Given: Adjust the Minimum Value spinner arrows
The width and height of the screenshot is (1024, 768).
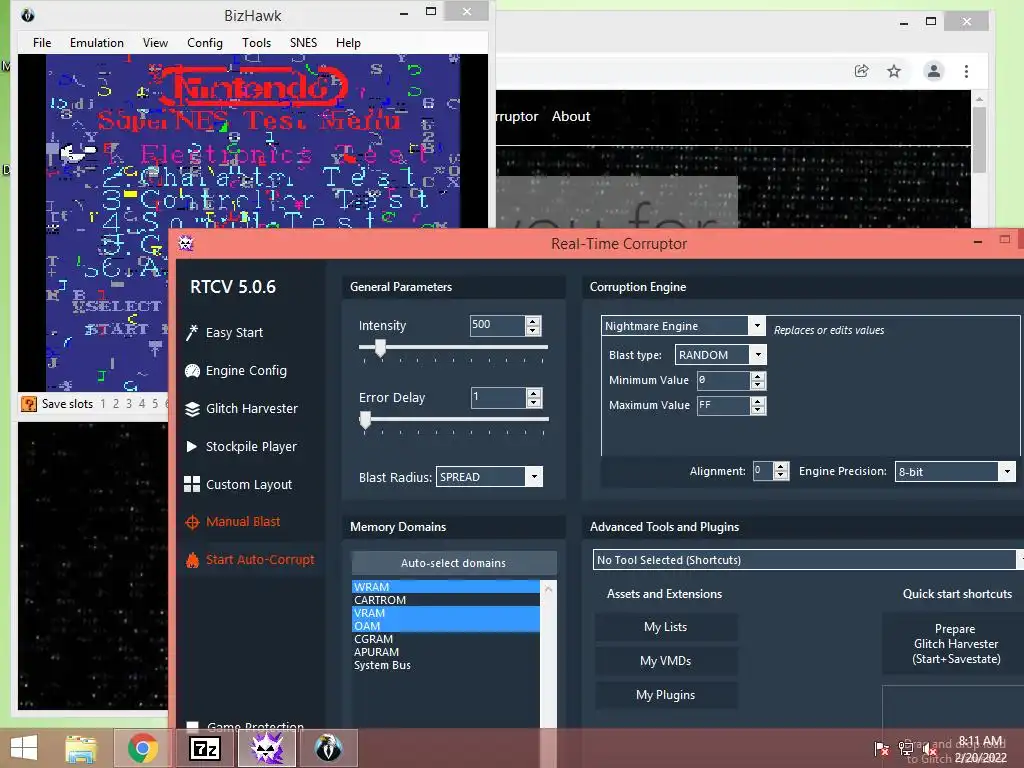Looking at the screenshot, I should (x=758, y=380).
